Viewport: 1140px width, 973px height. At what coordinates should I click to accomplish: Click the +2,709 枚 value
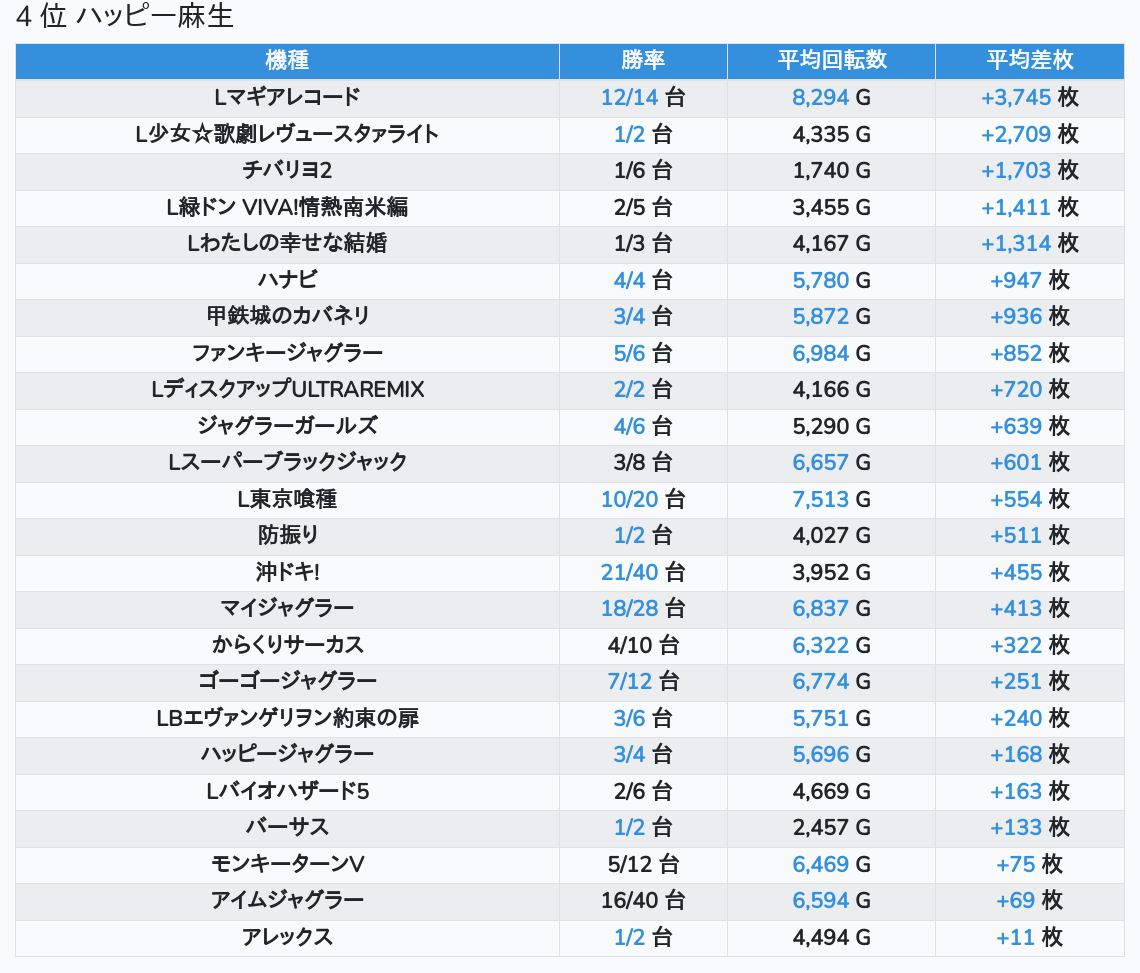[1029, 134]
